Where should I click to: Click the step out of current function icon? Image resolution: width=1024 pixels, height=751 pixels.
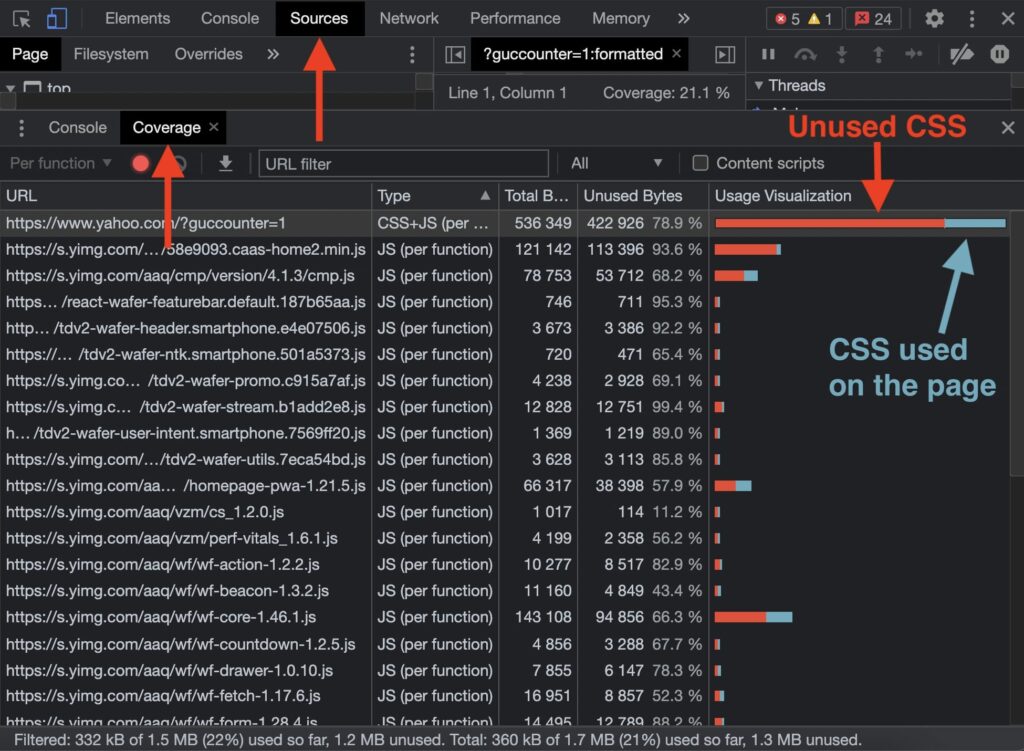click(879, 55)
